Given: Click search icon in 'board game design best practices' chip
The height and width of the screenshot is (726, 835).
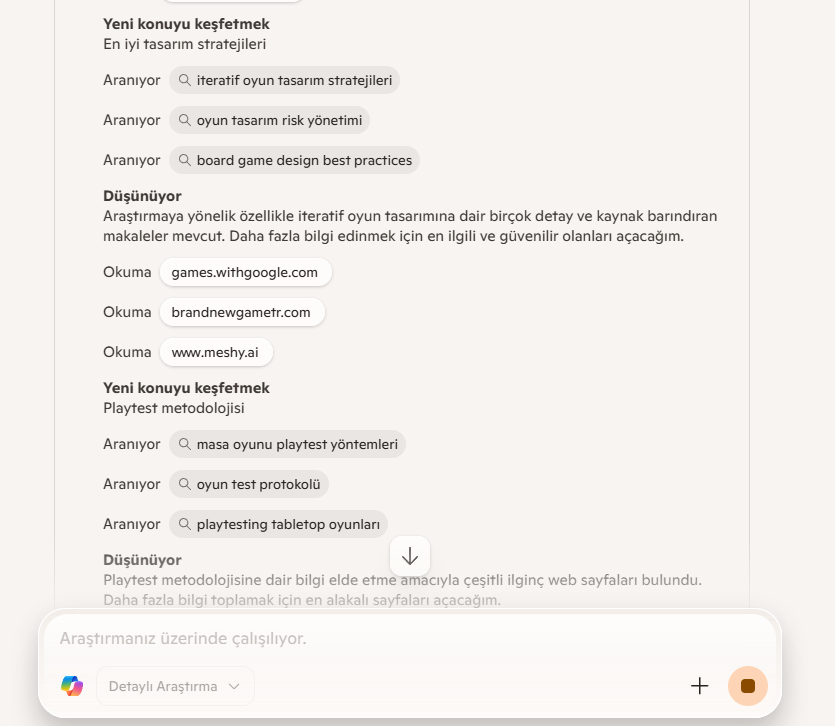Looking at the screenshot, I should tap(184, 160).
